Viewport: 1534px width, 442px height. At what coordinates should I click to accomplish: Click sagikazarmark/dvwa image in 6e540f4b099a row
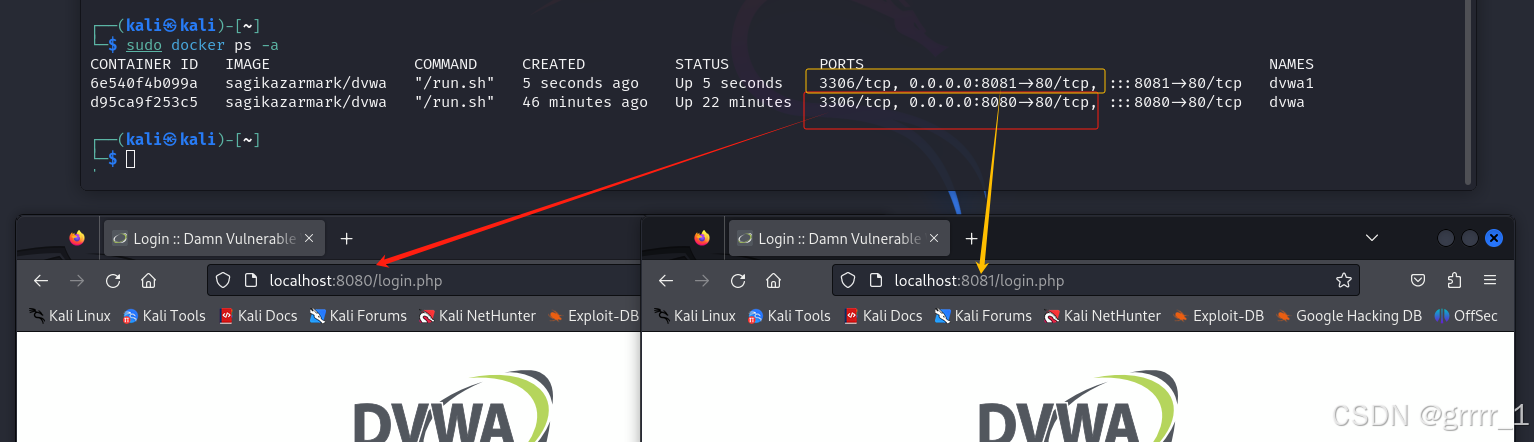306,83
